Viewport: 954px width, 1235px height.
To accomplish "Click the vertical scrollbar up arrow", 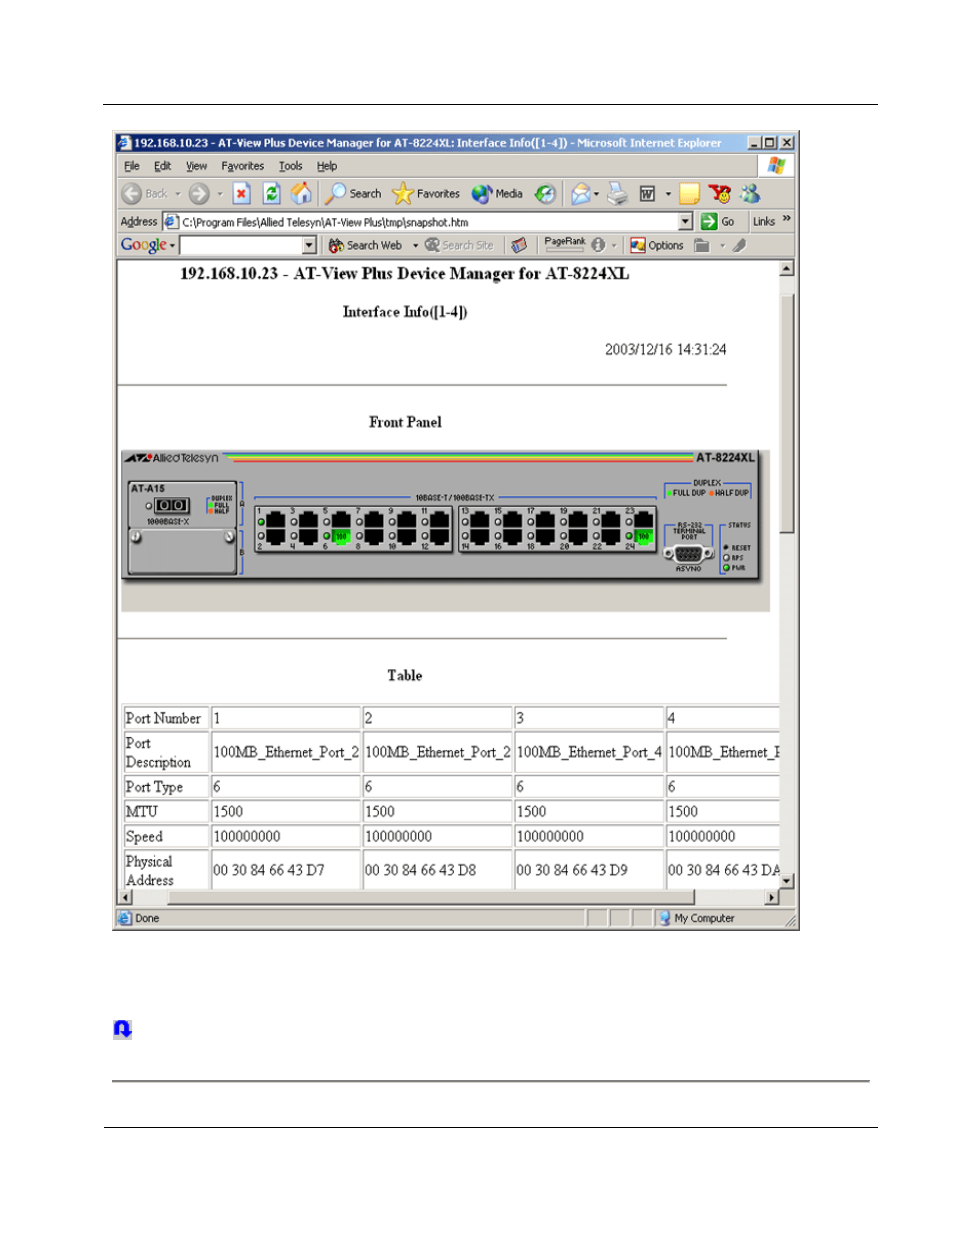I will tap(787, 269).
